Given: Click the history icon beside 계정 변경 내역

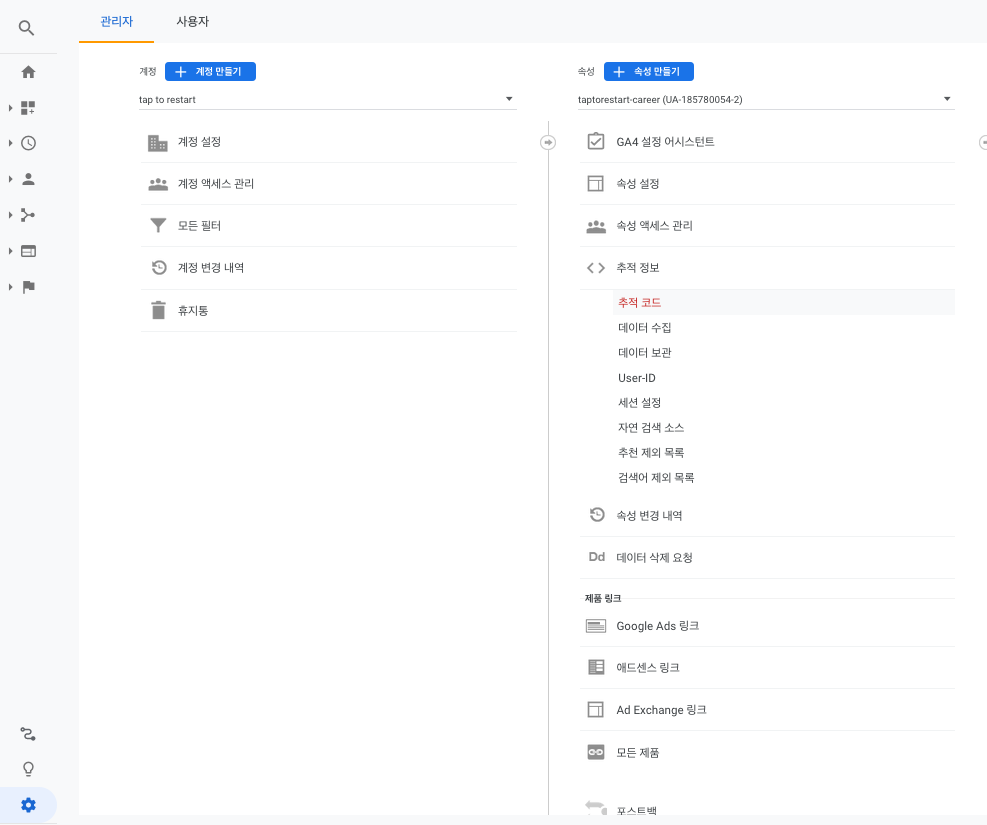Looking at the screenshot, I should pyautogui.click(x=159, y=267).
